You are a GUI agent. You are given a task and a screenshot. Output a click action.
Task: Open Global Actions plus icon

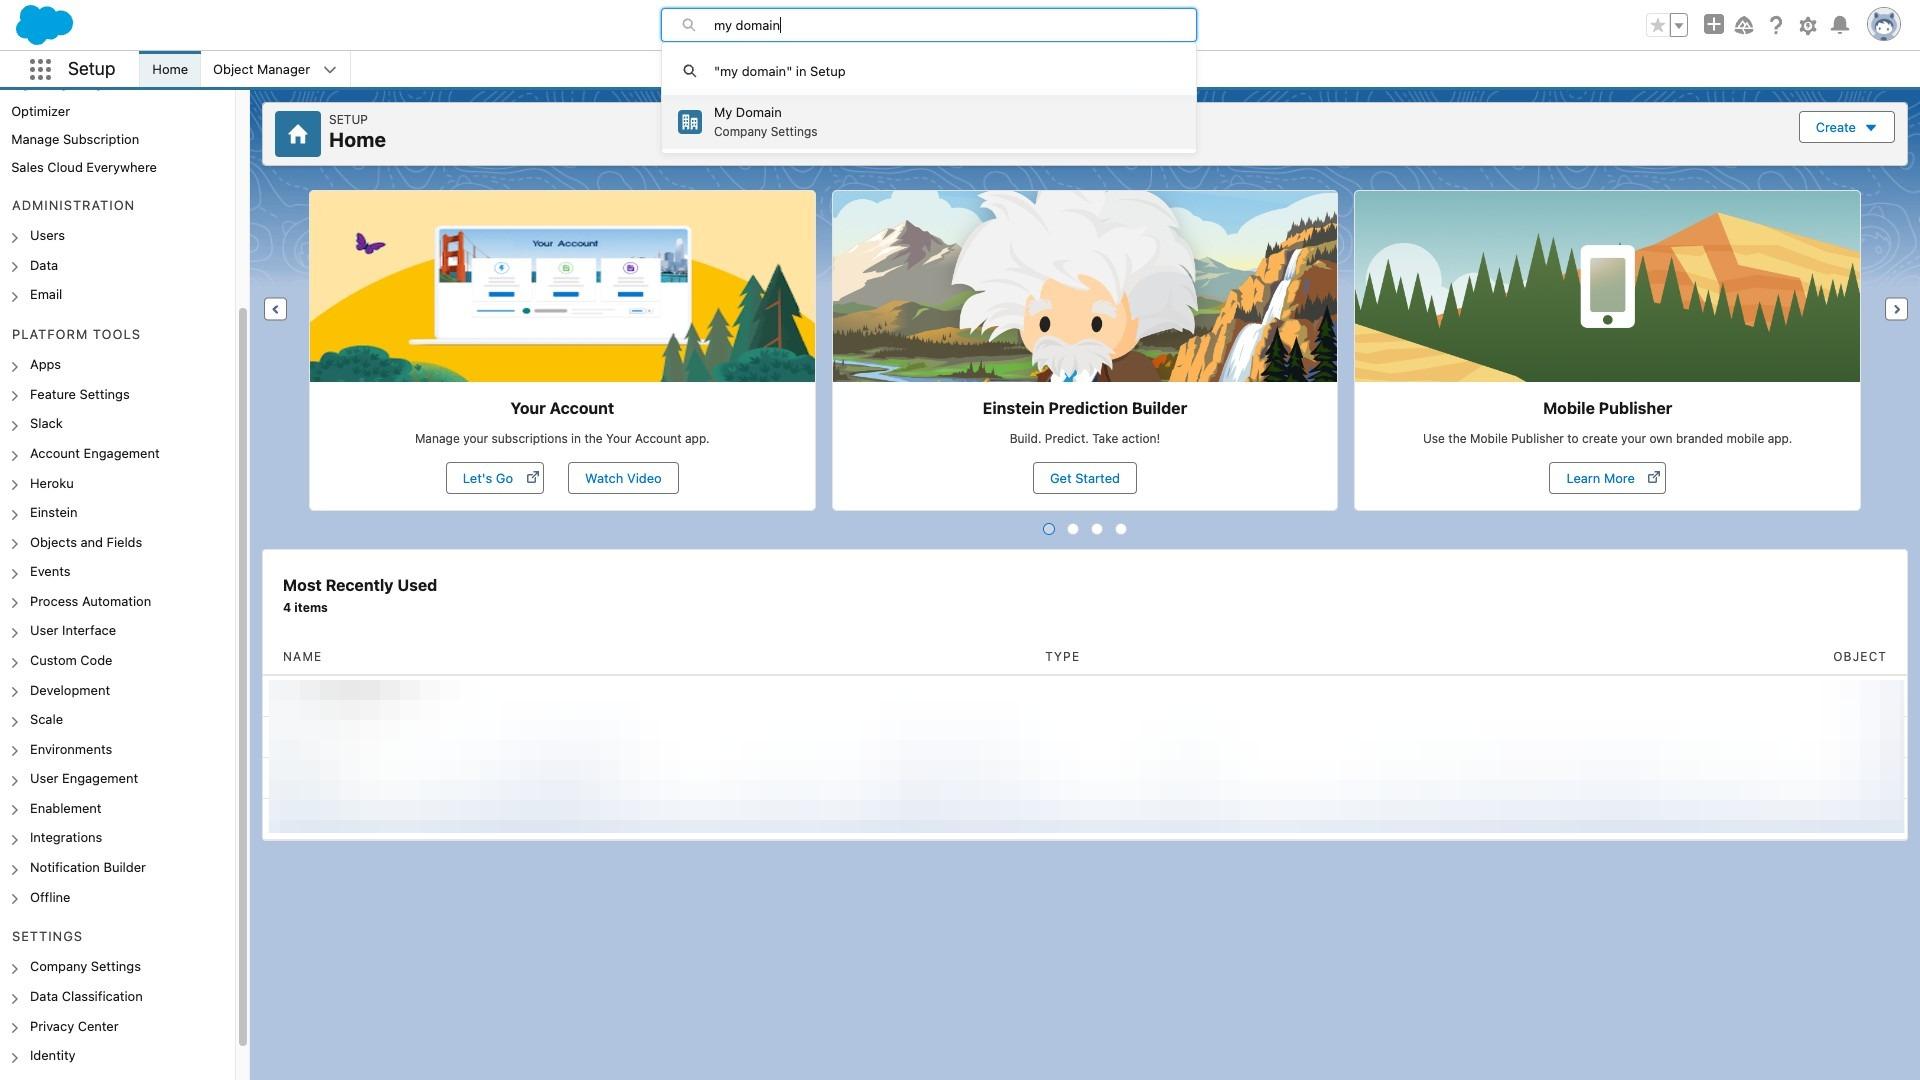pos(1713,25)
